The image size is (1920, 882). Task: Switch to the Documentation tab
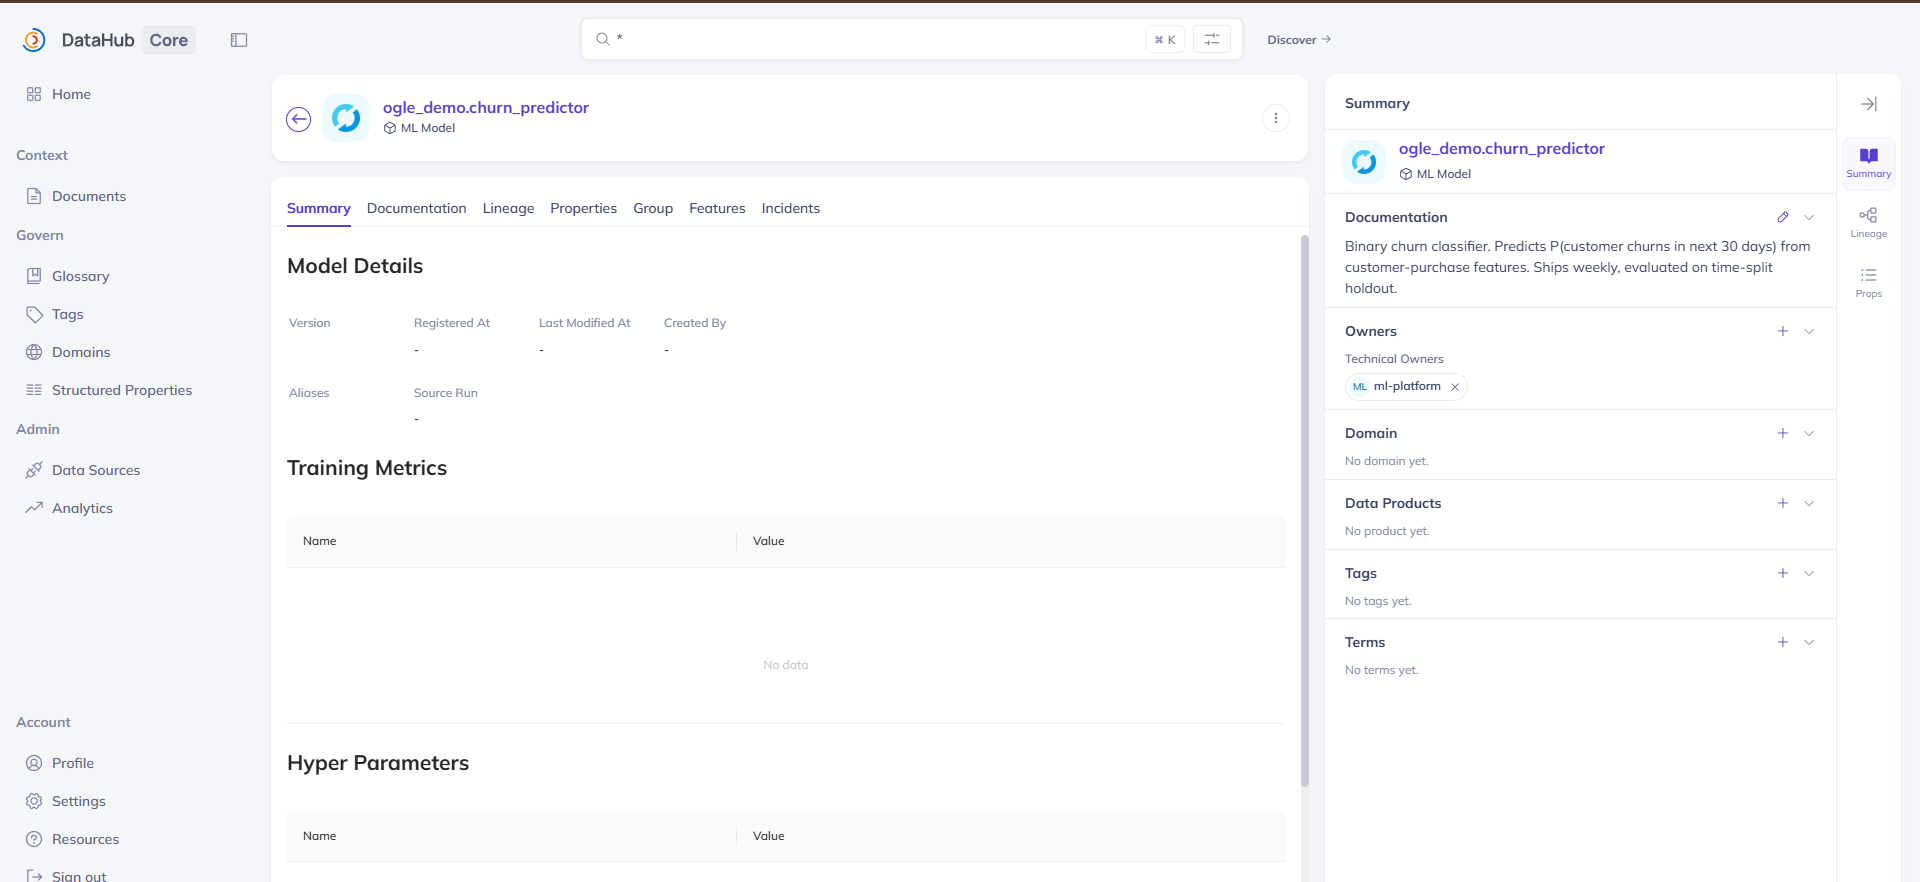tap(417, 208)
